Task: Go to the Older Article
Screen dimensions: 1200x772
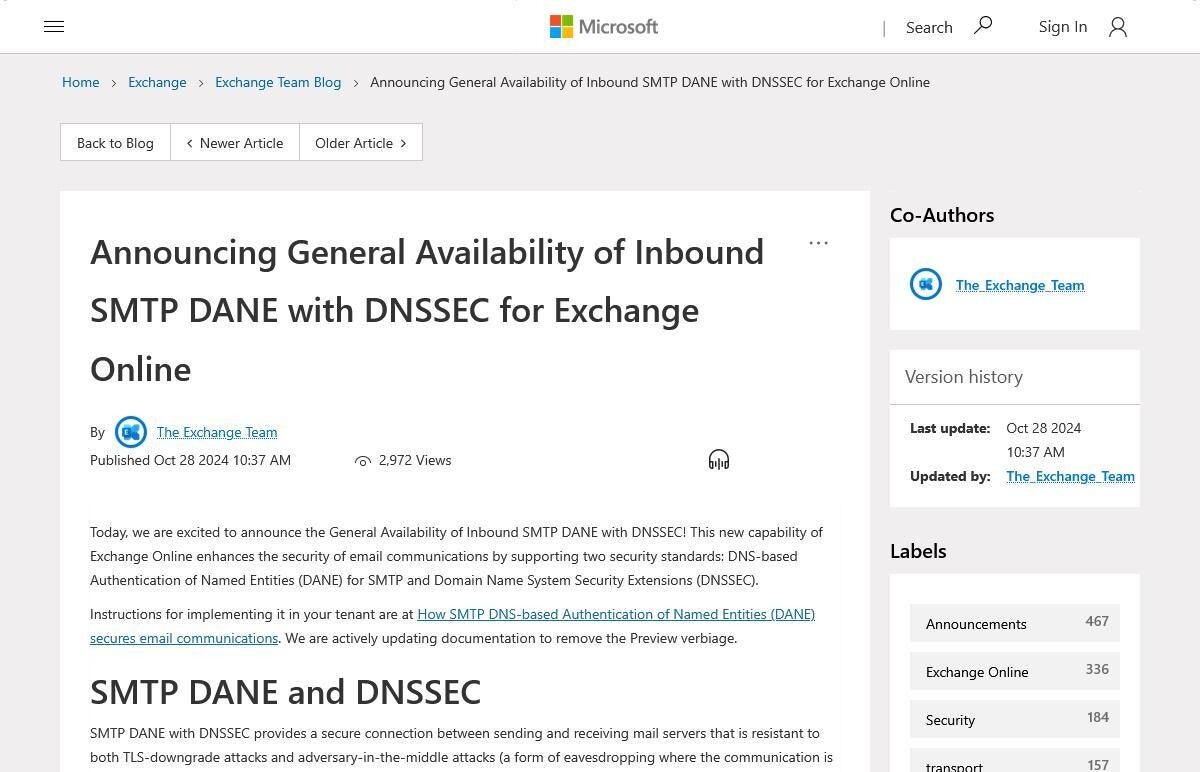Action: (361, 143)
